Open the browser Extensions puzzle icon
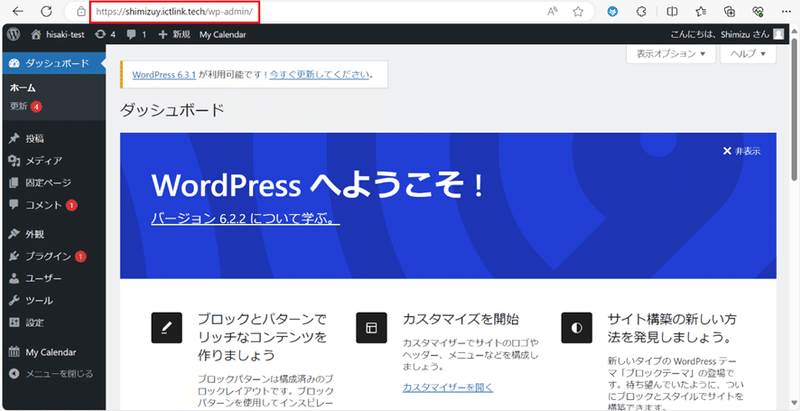Viewport: 800px width, 411px height. [x=642, y=11]
